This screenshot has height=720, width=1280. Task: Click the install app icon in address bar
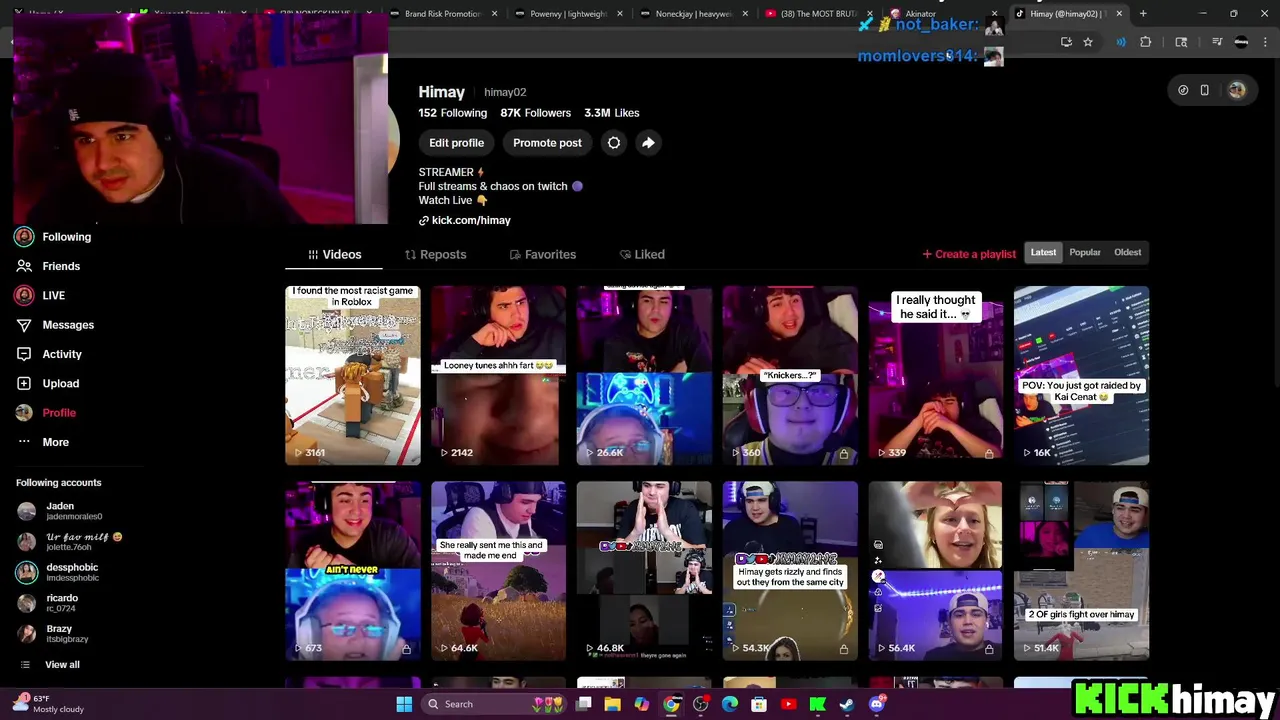(x=1066, y=42)
